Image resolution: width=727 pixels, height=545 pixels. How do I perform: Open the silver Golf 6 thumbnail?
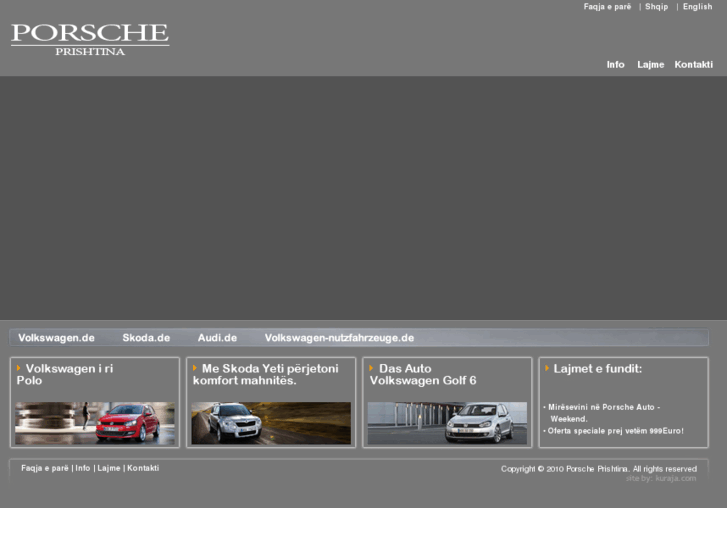point(447,423)
